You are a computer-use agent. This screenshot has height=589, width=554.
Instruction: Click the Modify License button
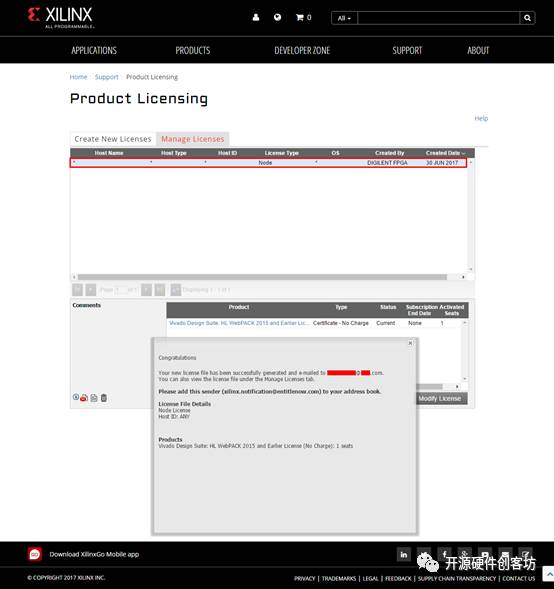click(440, 399)
